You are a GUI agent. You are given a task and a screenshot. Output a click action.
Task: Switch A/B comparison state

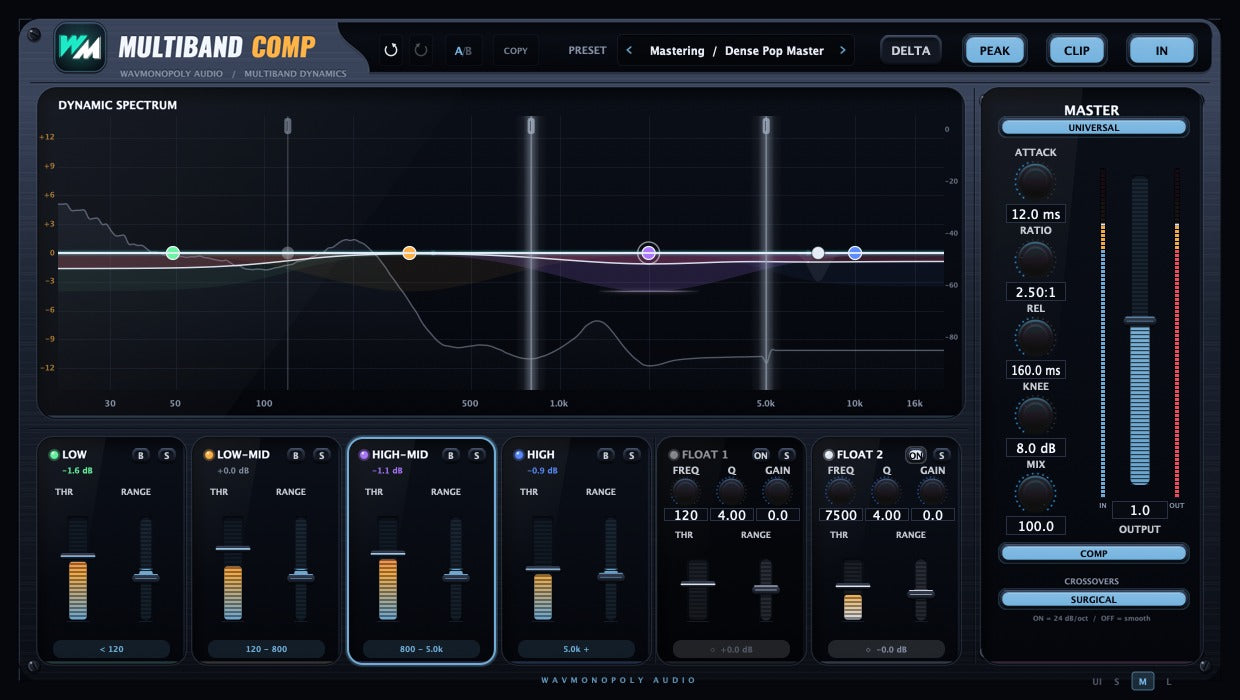coord(463,50)
